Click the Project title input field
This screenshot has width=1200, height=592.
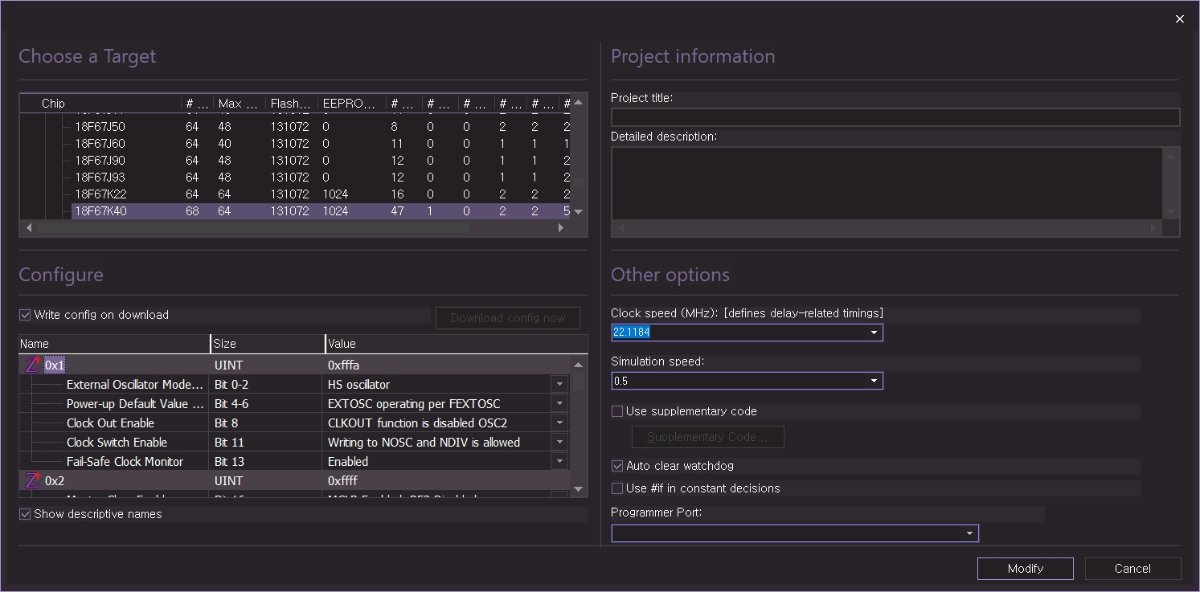[895, 117]
